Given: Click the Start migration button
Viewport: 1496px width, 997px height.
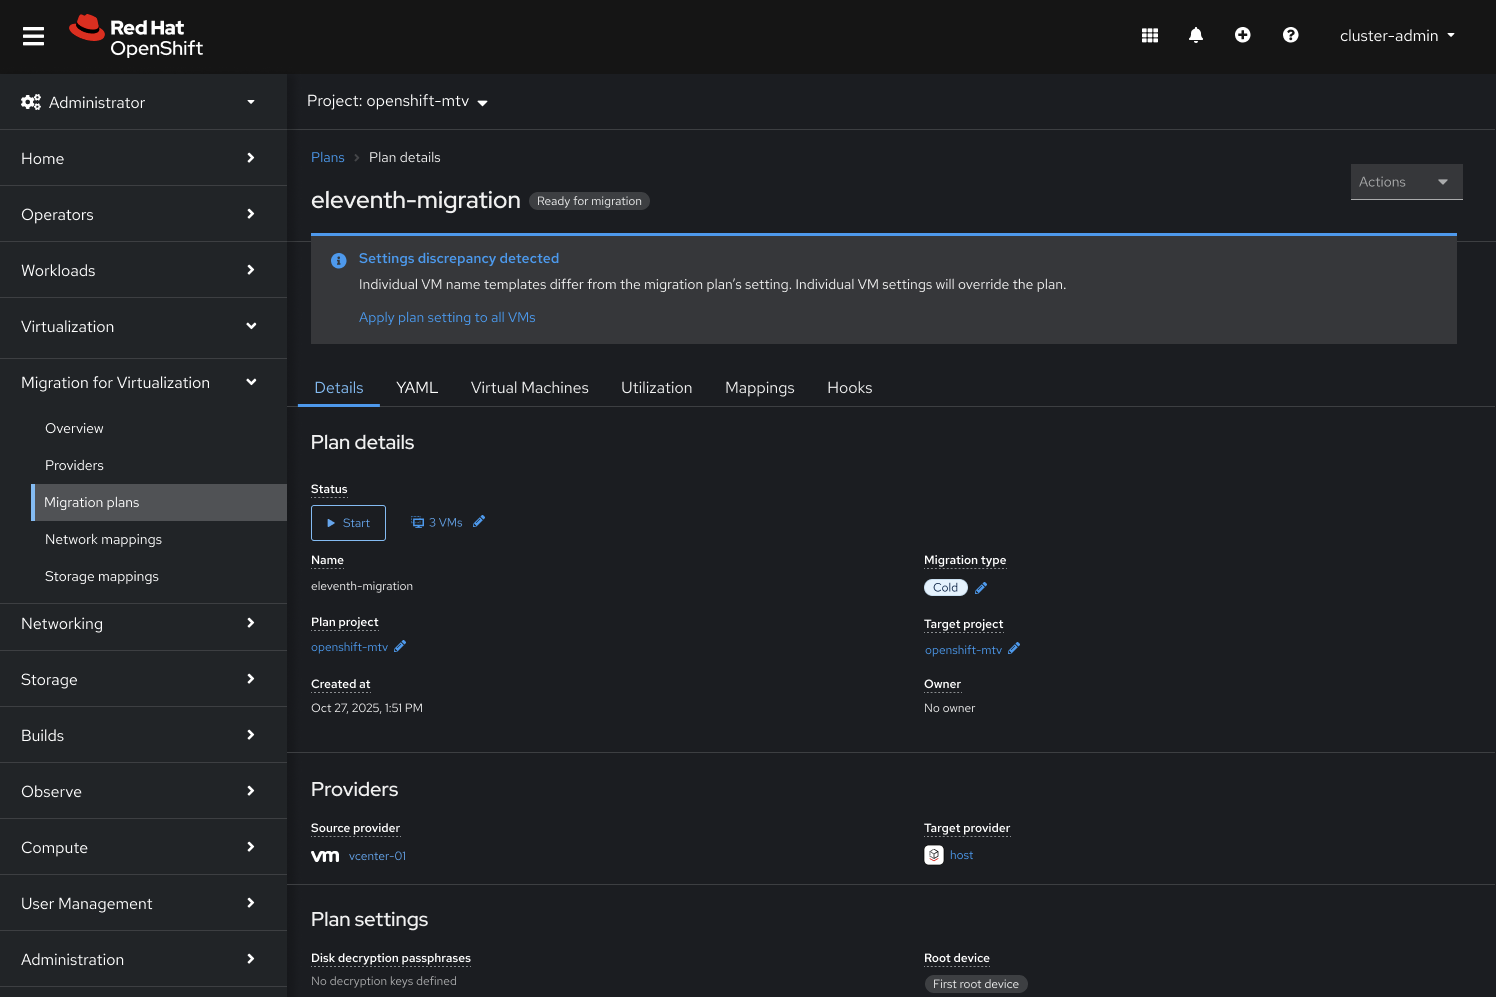Looking at the screenshot, I should point(348,523).
